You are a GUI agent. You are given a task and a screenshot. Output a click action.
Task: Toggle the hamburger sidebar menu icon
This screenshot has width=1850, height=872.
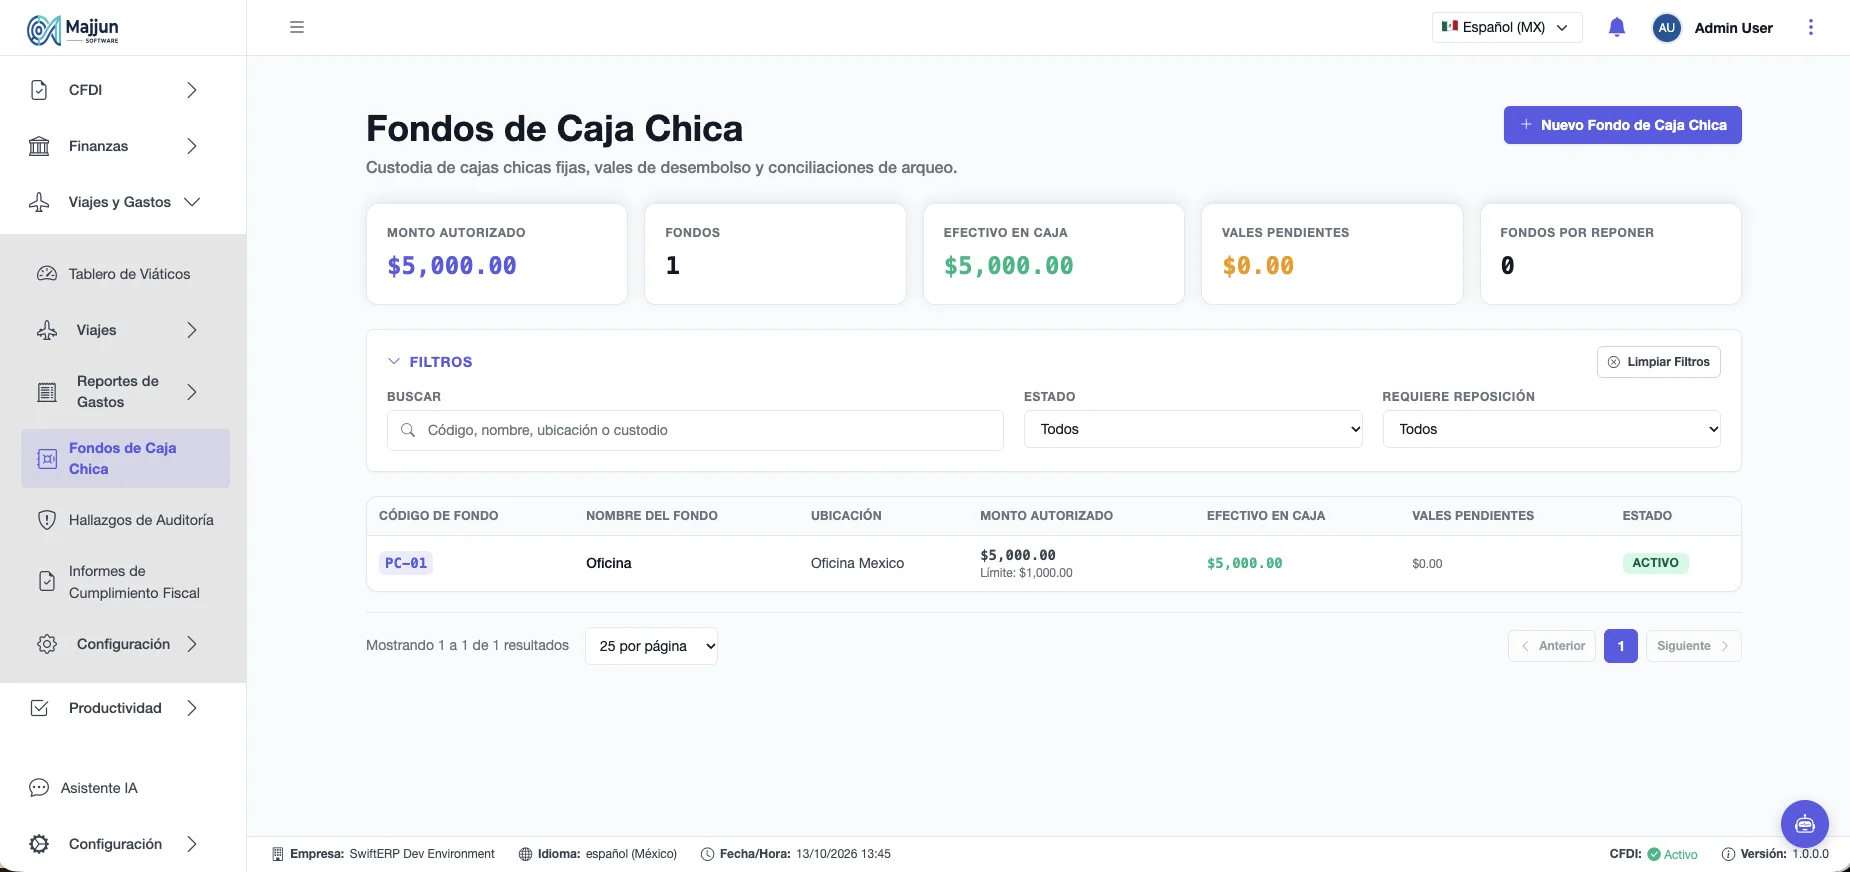[297, 27]
